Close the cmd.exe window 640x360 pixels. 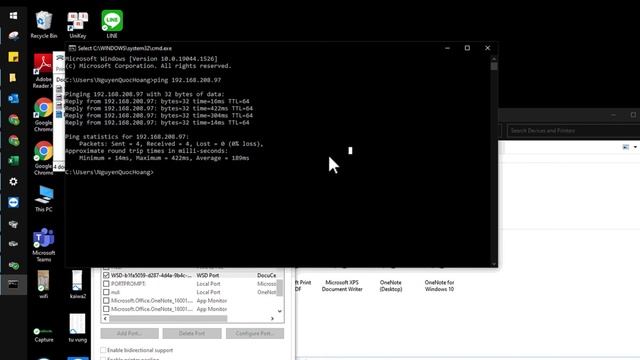pos(487,48)
